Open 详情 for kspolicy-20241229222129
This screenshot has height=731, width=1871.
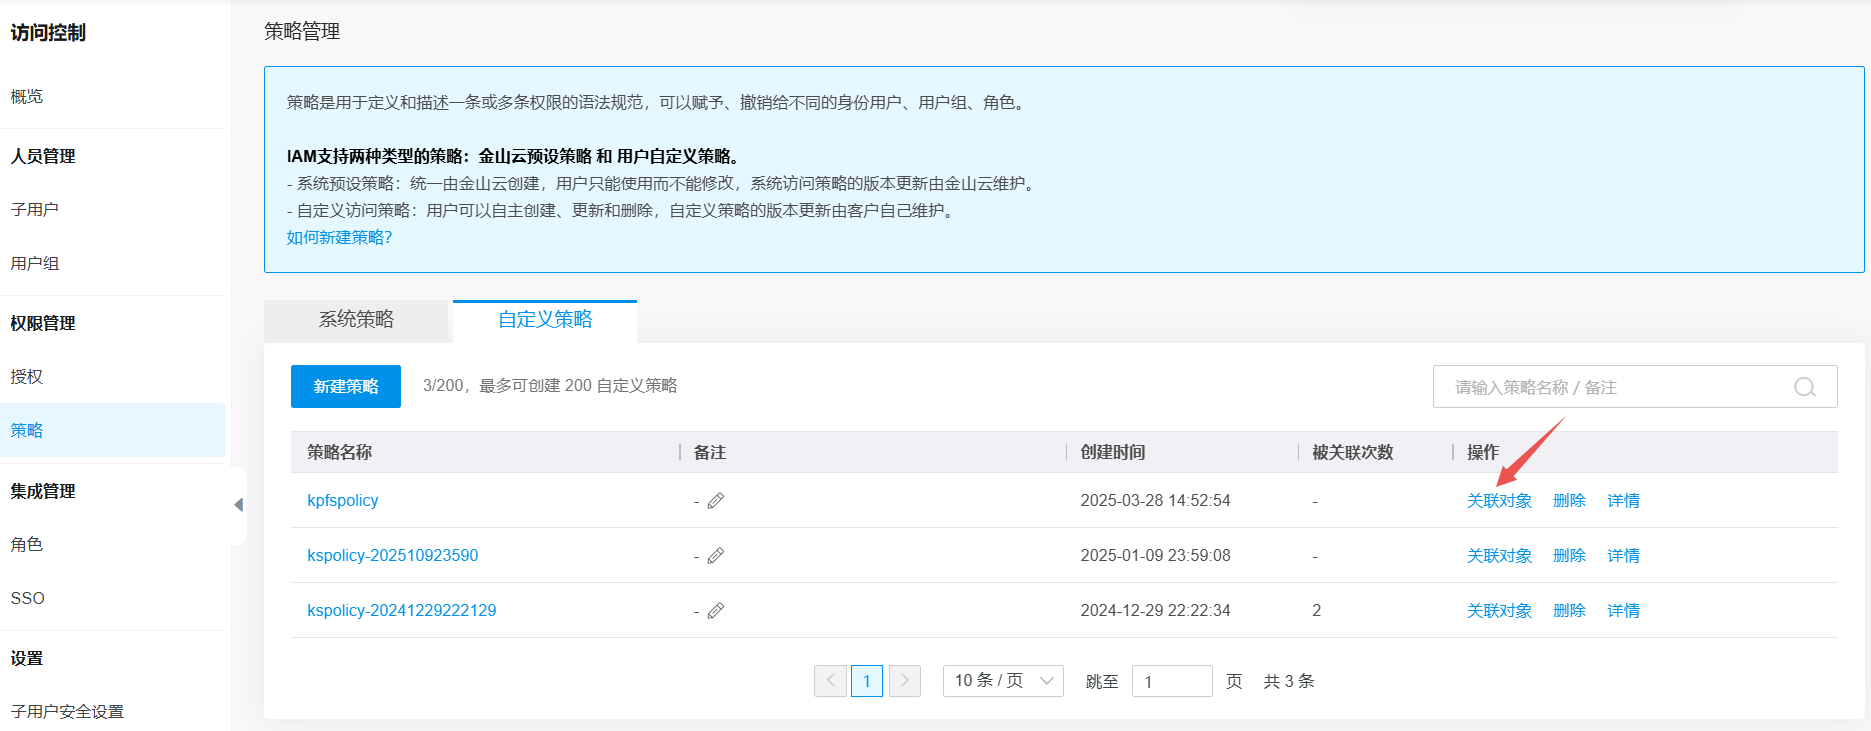click(1623, 611)
